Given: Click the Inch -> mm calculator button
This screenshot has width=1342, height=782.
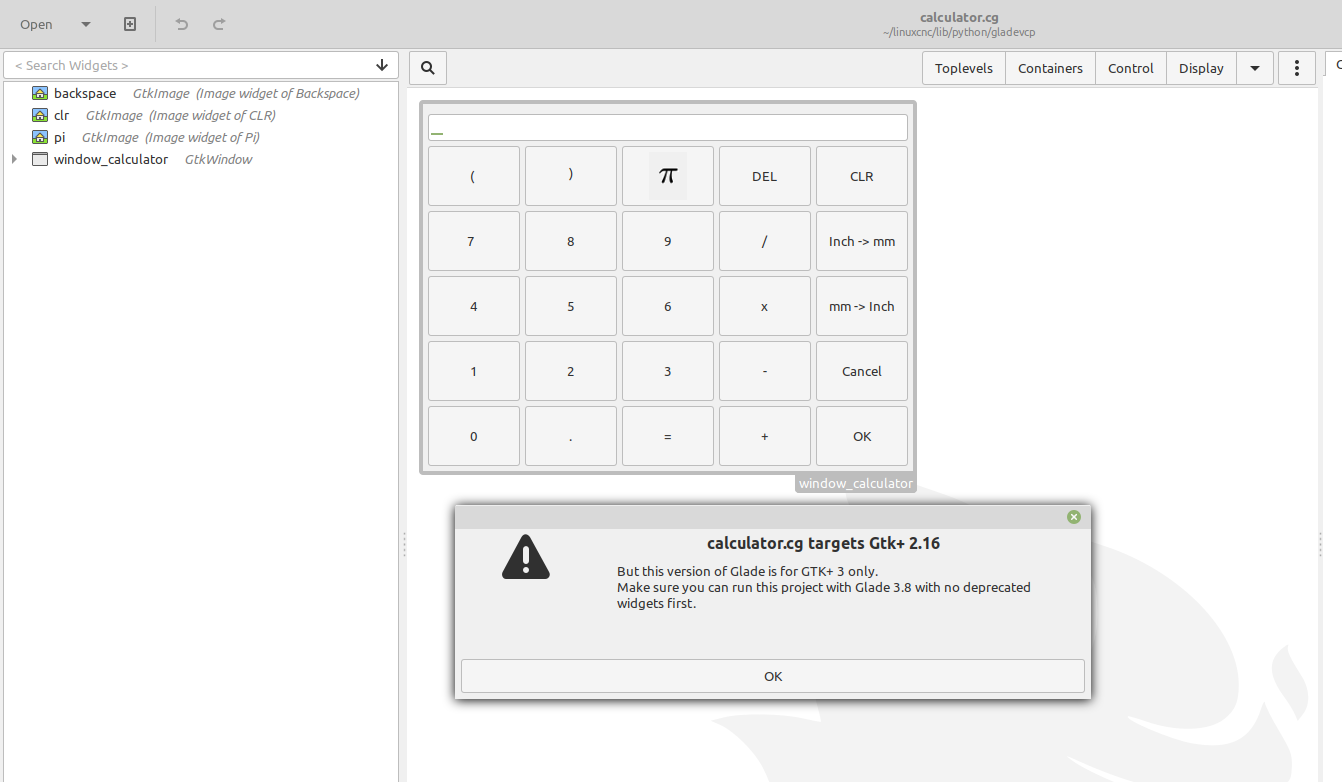Looking at the screenshot, I should 861,241.
